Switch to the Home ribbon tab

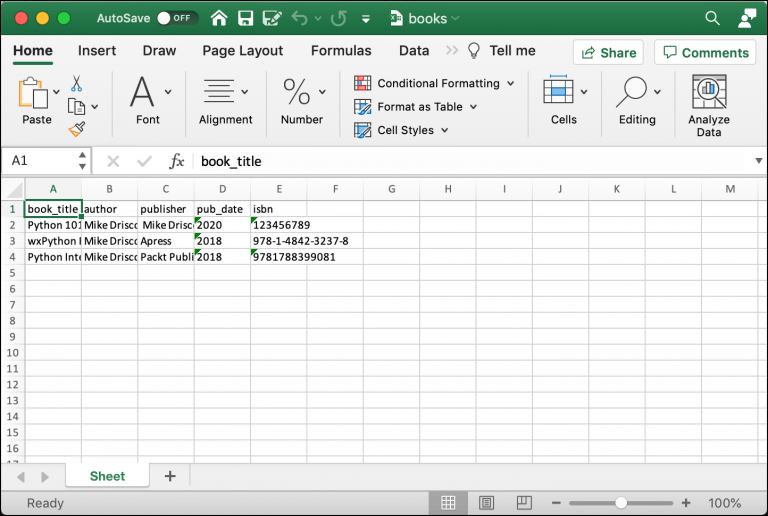point(33,50)
